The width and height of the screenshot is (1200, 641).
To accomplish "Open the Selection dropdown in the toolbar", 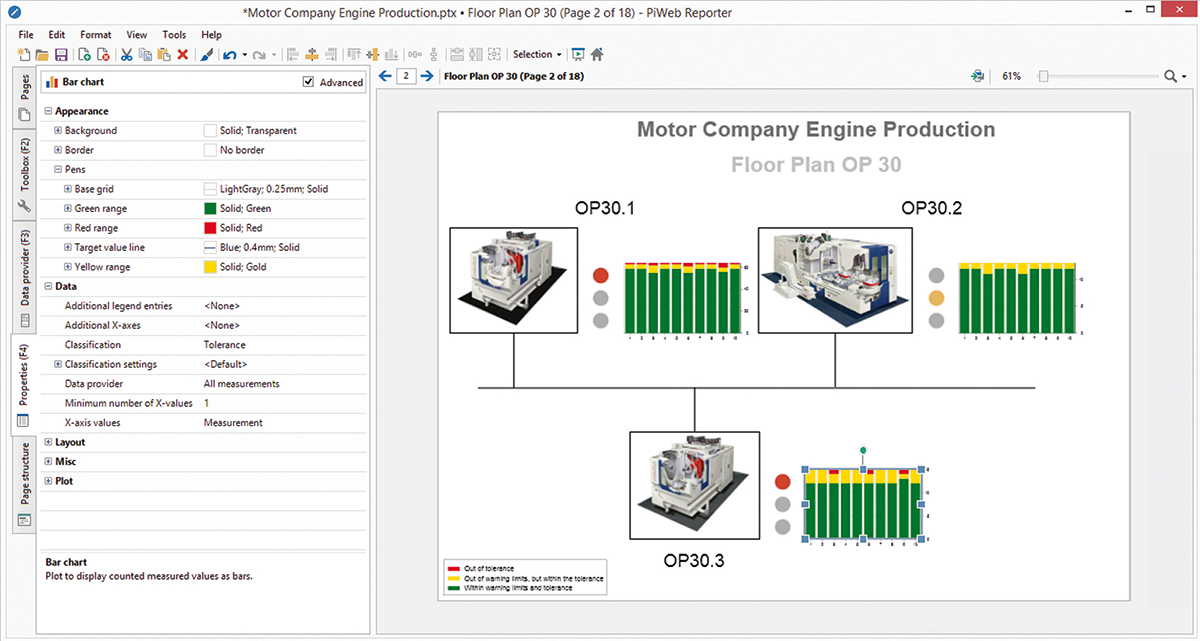I will [537, 55].
